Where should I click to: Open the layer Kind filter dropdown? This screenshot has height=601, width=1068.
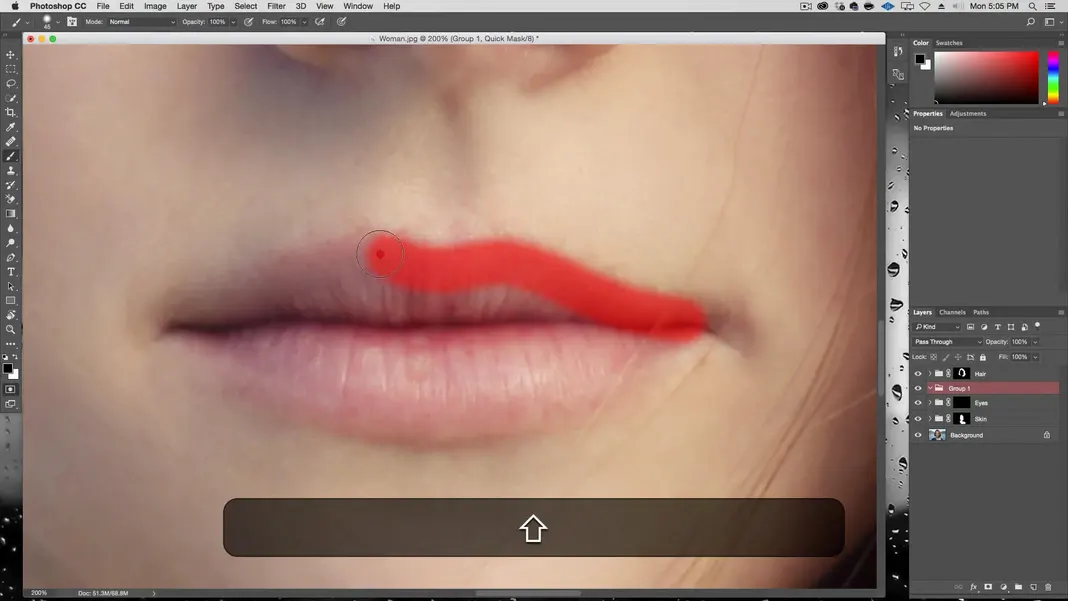click(x=937, y=327)
